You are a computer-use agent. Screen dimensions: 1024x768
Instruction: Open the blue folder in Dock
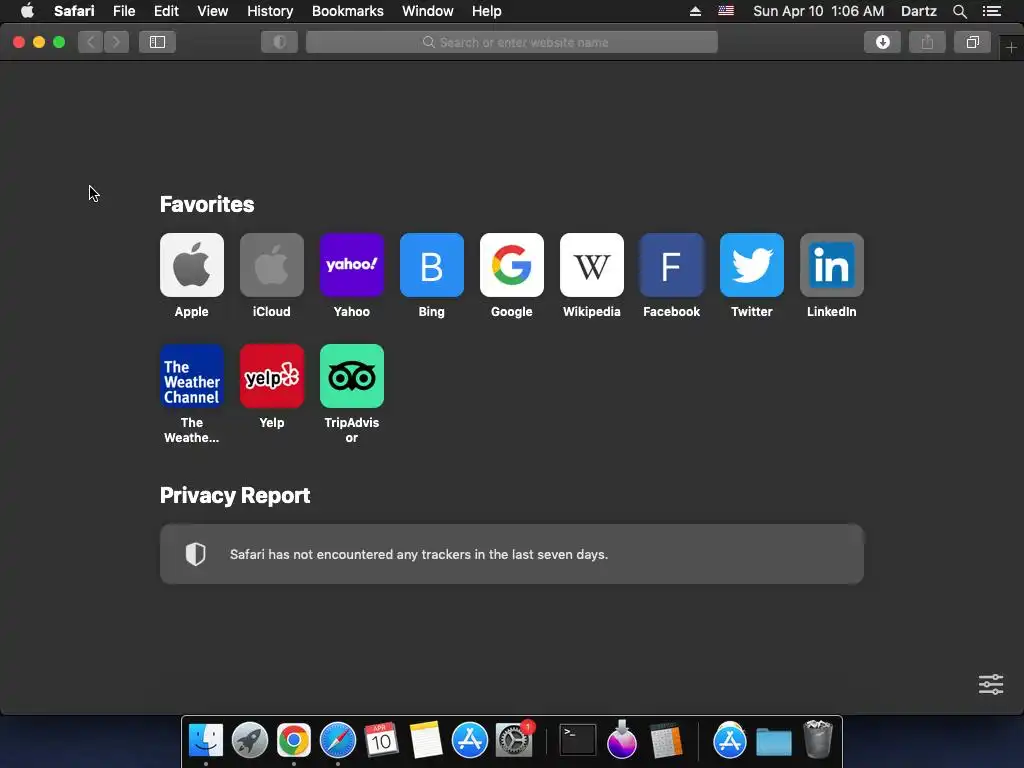pyautogui.click(x=774, y=742)
